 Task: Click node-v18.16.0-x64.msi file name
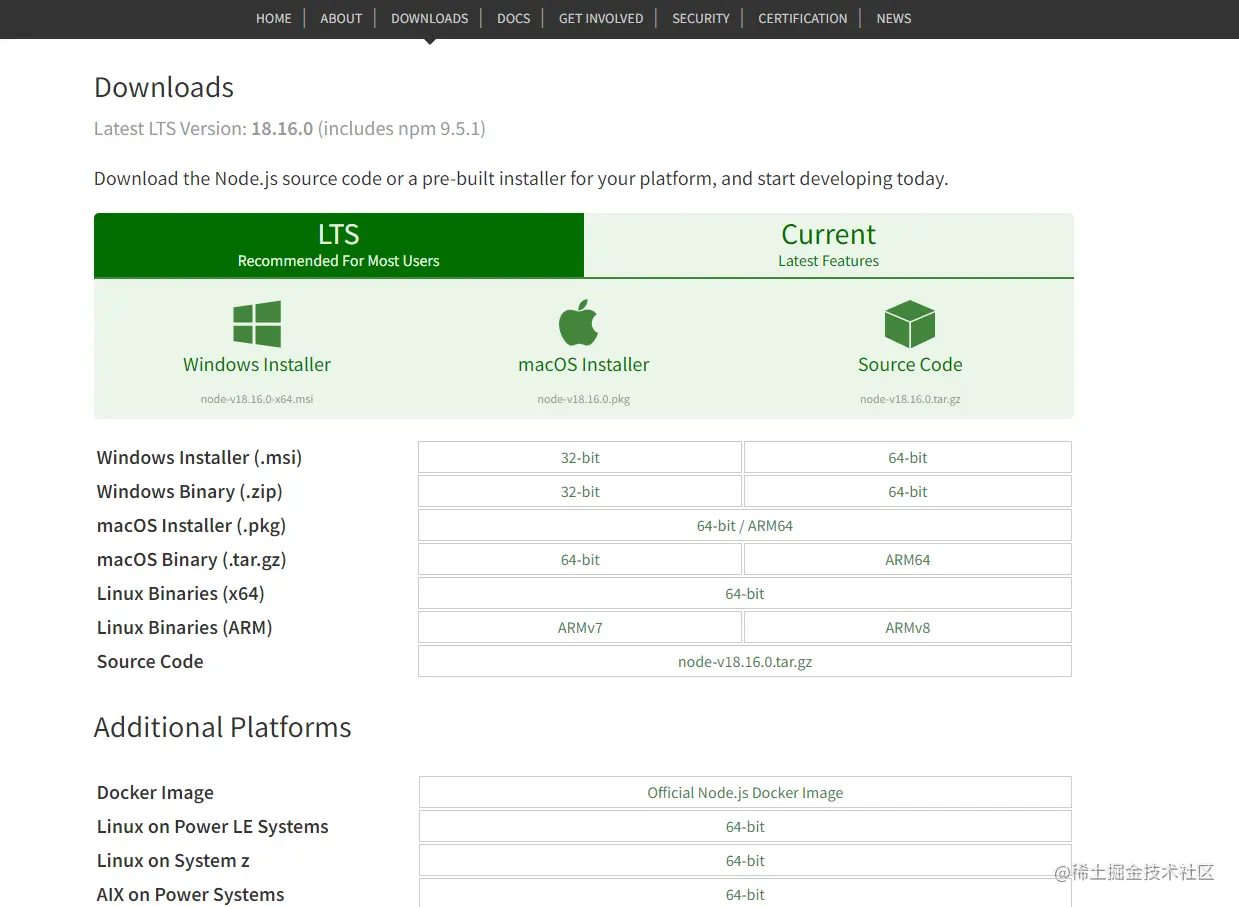257,399
